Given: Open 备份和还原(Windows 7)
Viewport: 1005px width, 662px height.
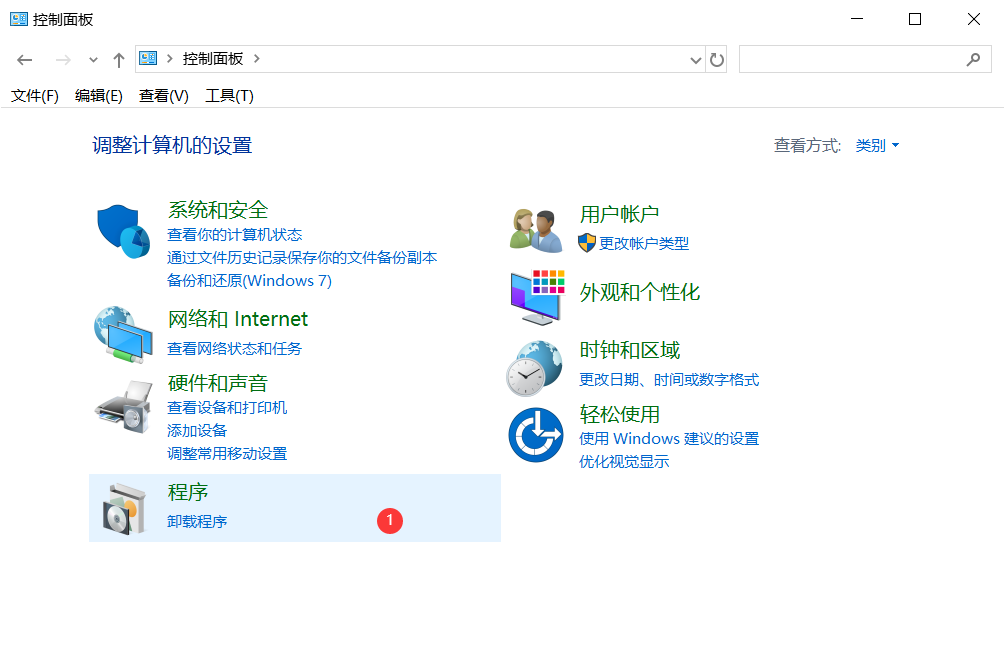Looking at the screenshot, I should (x=249, y=281).
